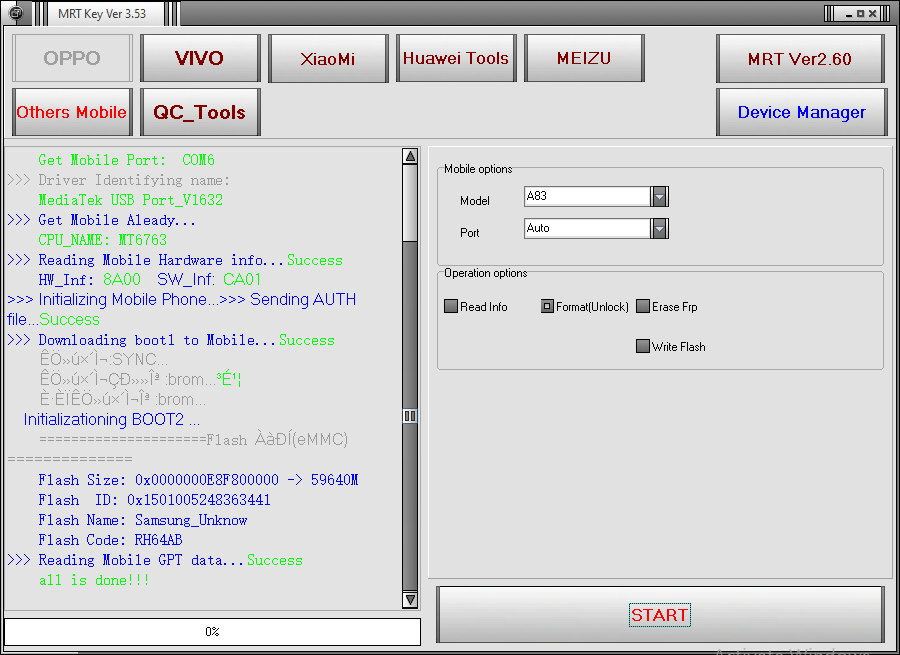
Task: Click log line 'Flash Code: RH64AB'
Action: (110, 540)
